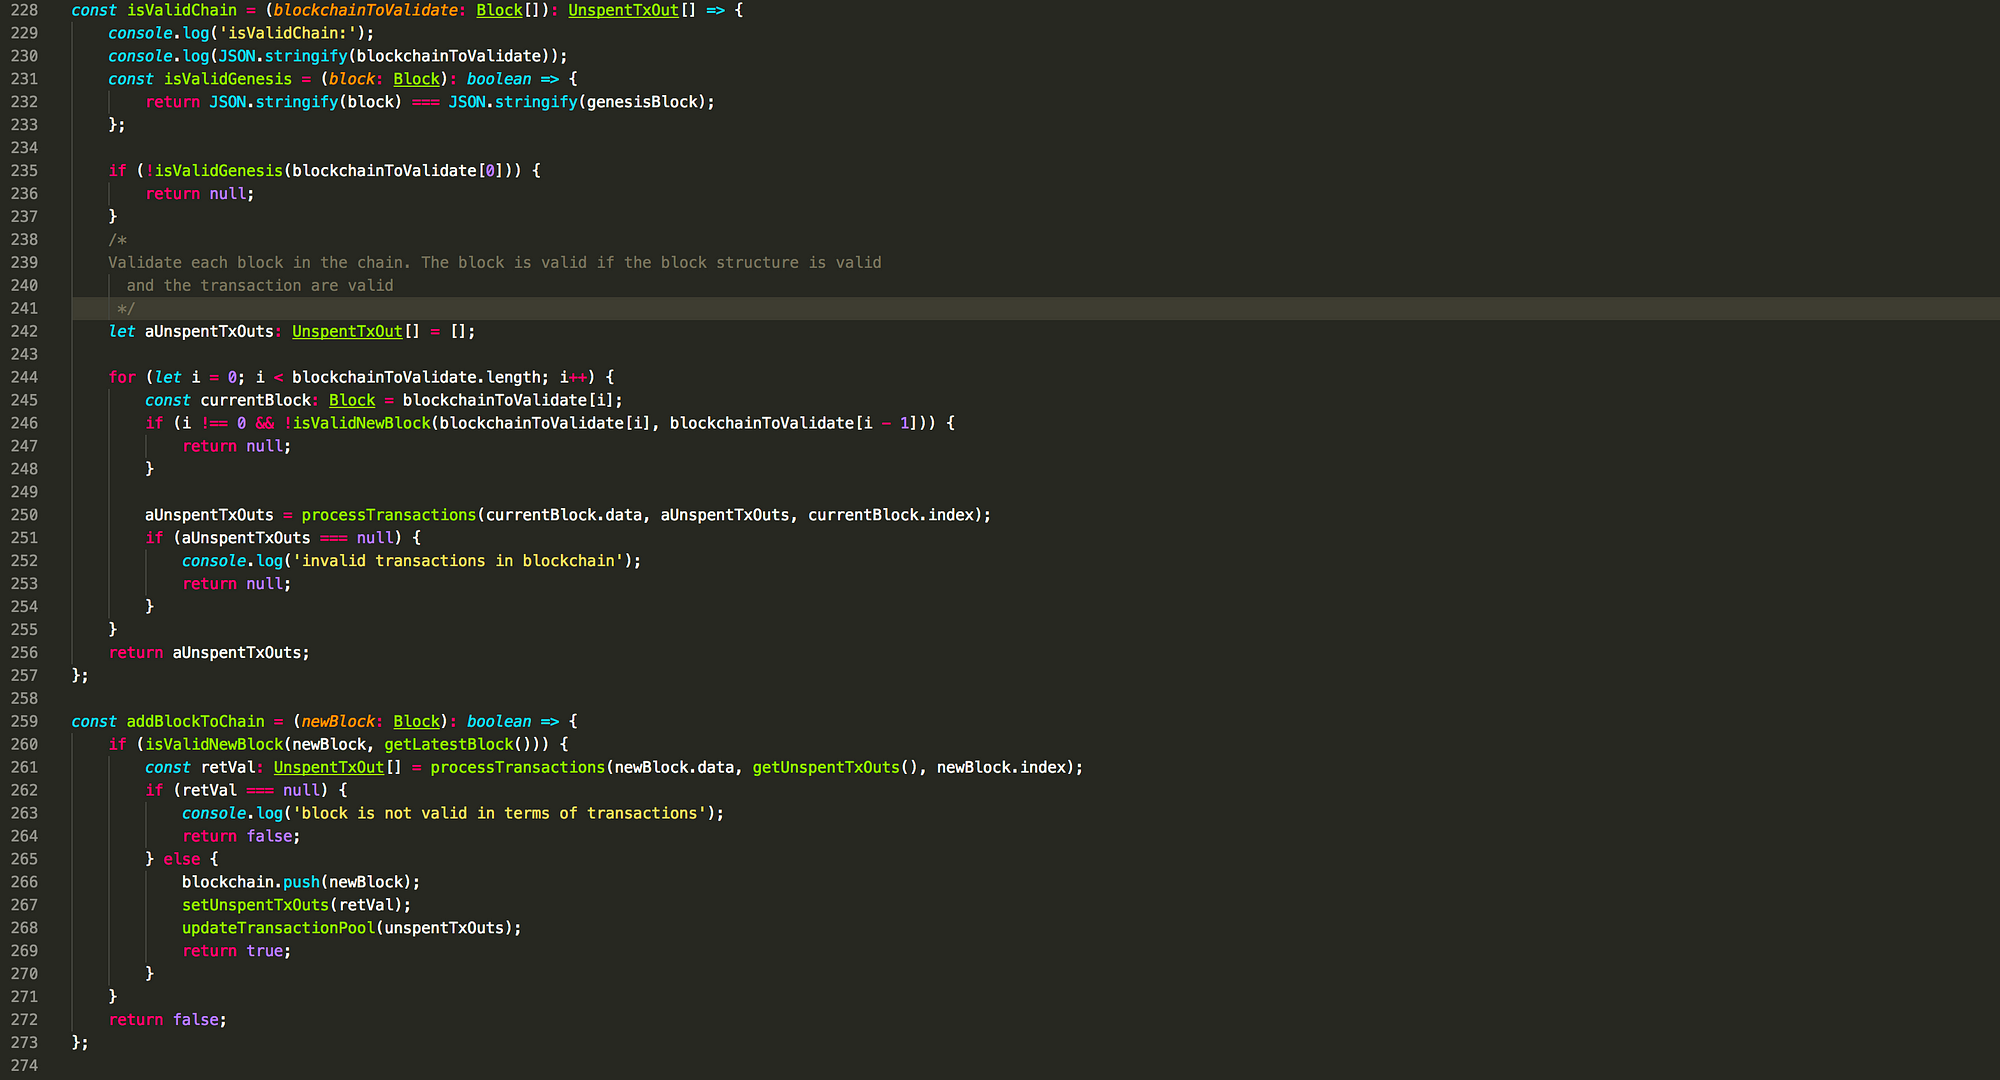This screenshot has height=1080, width=2000.
Task: Click the Block type on line 245
Action: point(352,401)
